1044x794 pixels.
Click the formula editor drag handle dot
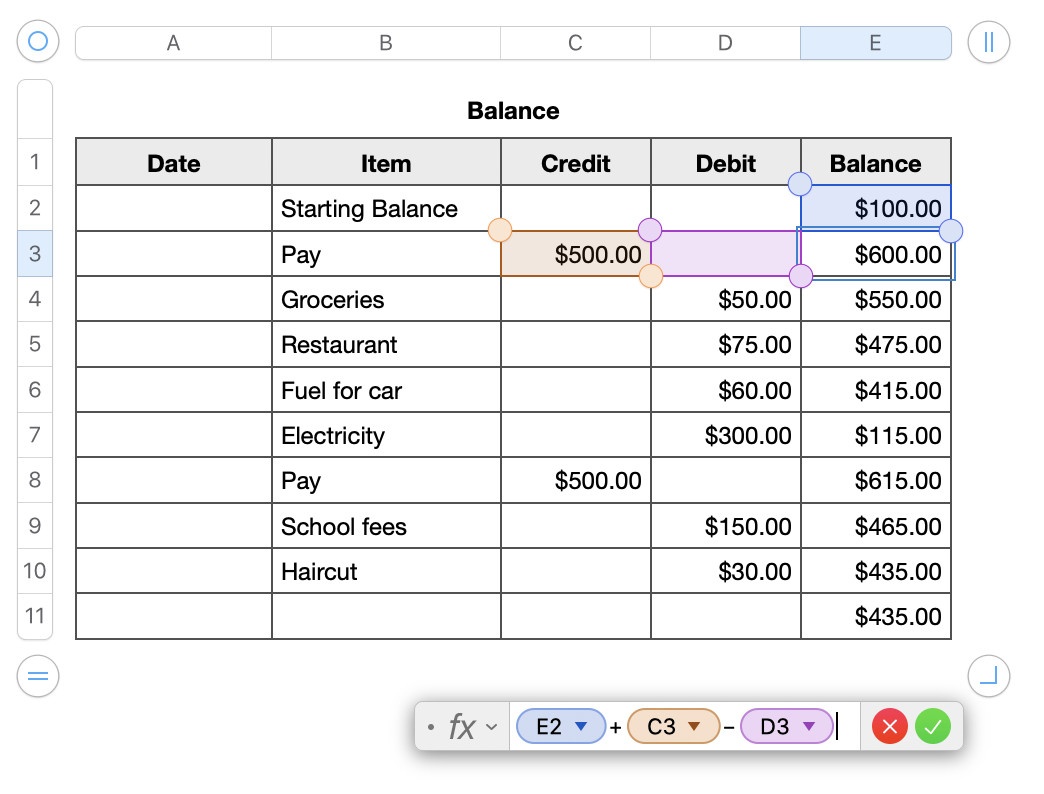pyautogui.click(x=430, y=727)
